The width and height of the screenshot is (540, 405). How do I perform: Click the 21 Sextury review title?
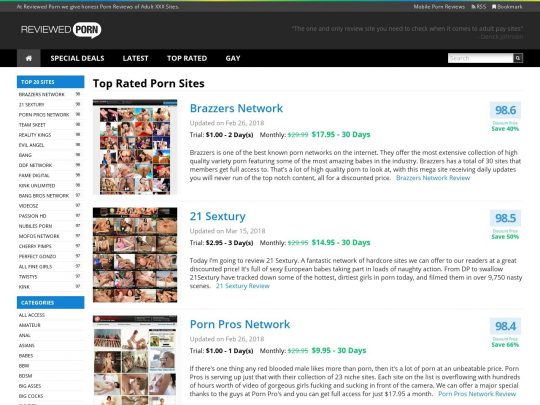218,216
